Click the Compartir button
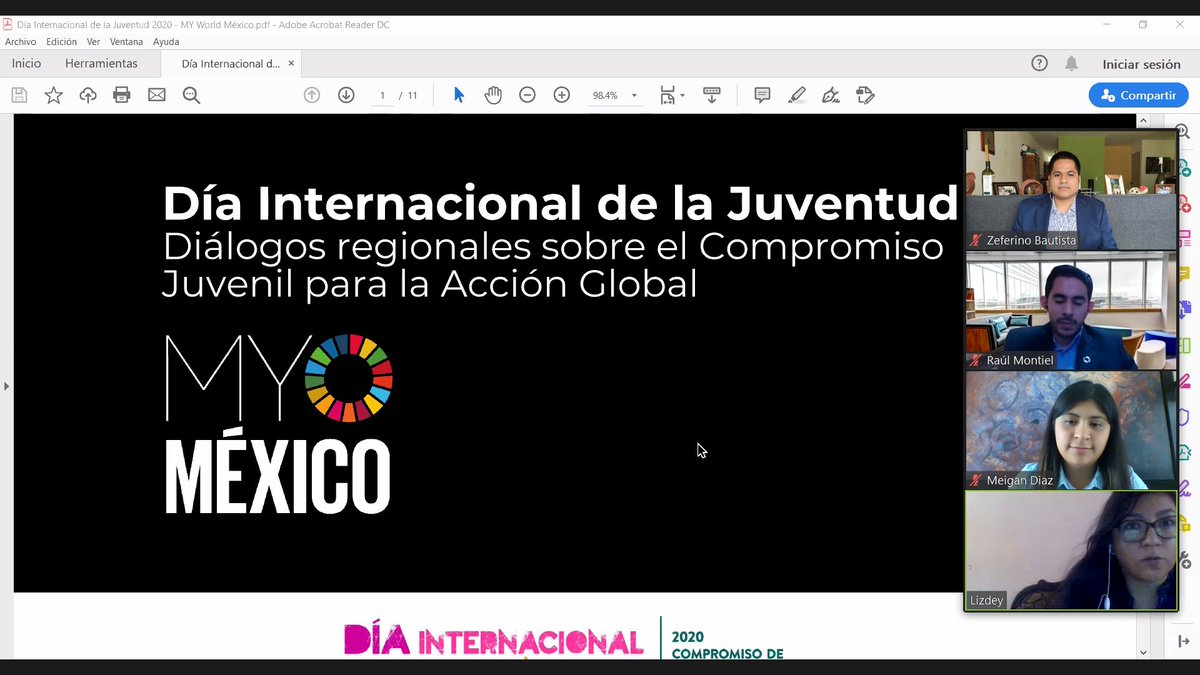 1138,95
